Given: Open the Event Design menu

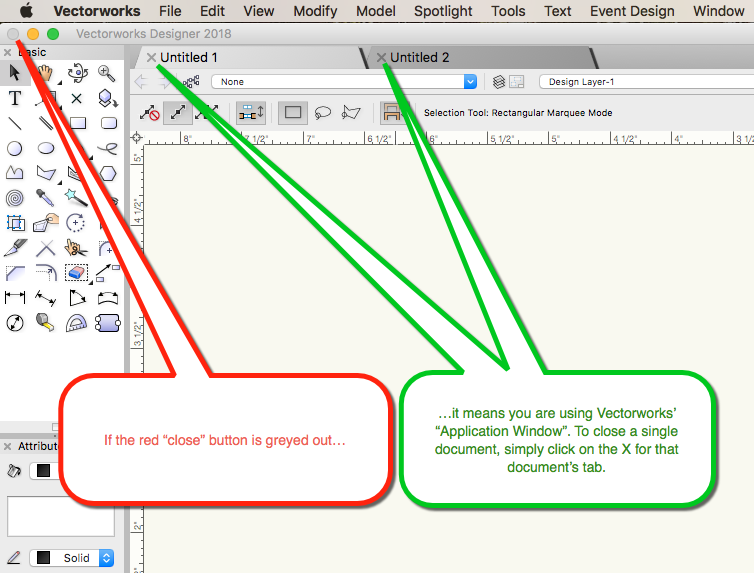Looking at the screenshot, I should click(x=632, y=11).
